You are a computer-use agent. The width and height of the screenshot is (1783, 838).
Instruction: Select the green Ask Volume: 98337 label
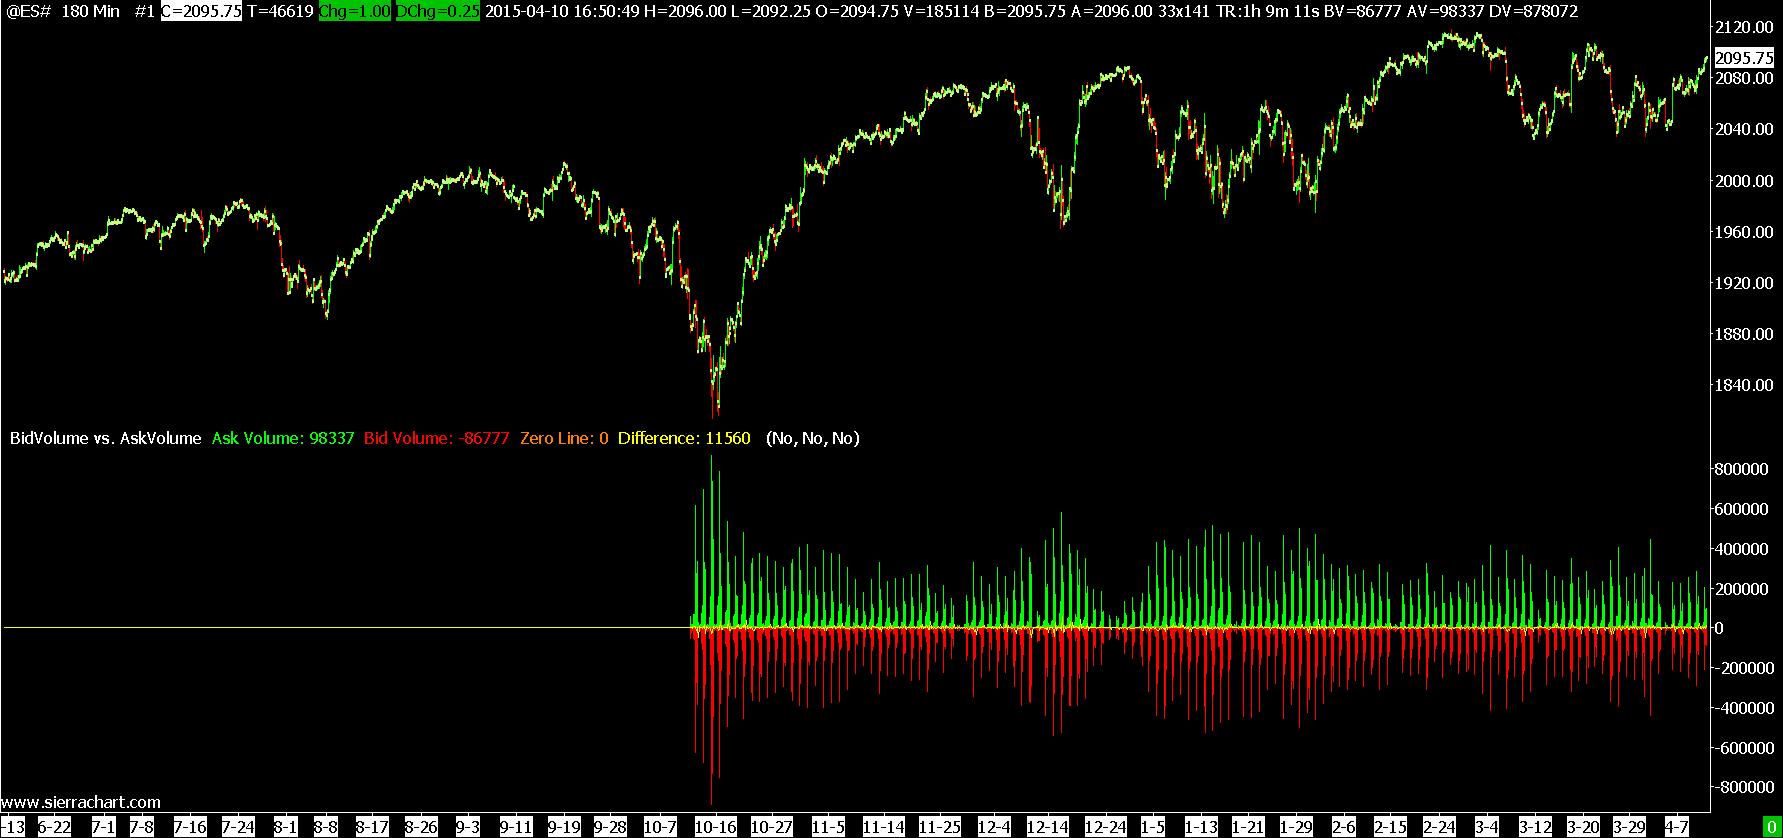[283, 438]
